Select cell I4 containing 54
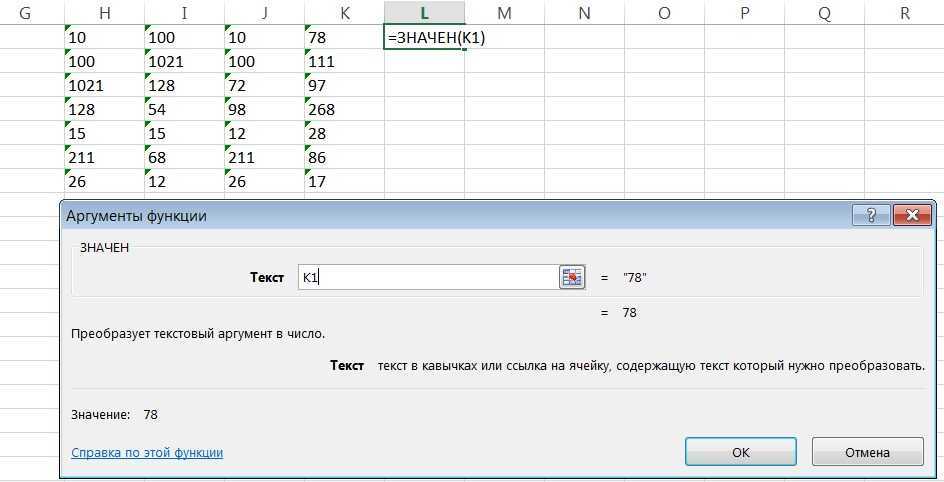The image size is (944, 482). 184,110
